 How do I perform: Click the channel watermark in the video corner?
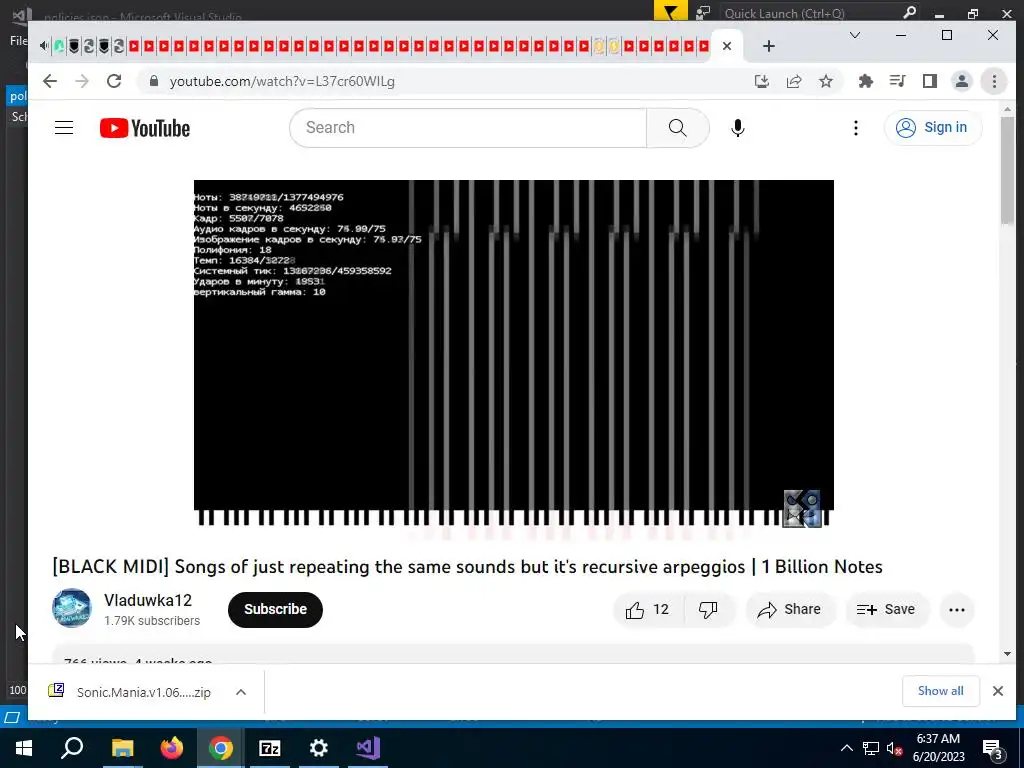point(802,508)
